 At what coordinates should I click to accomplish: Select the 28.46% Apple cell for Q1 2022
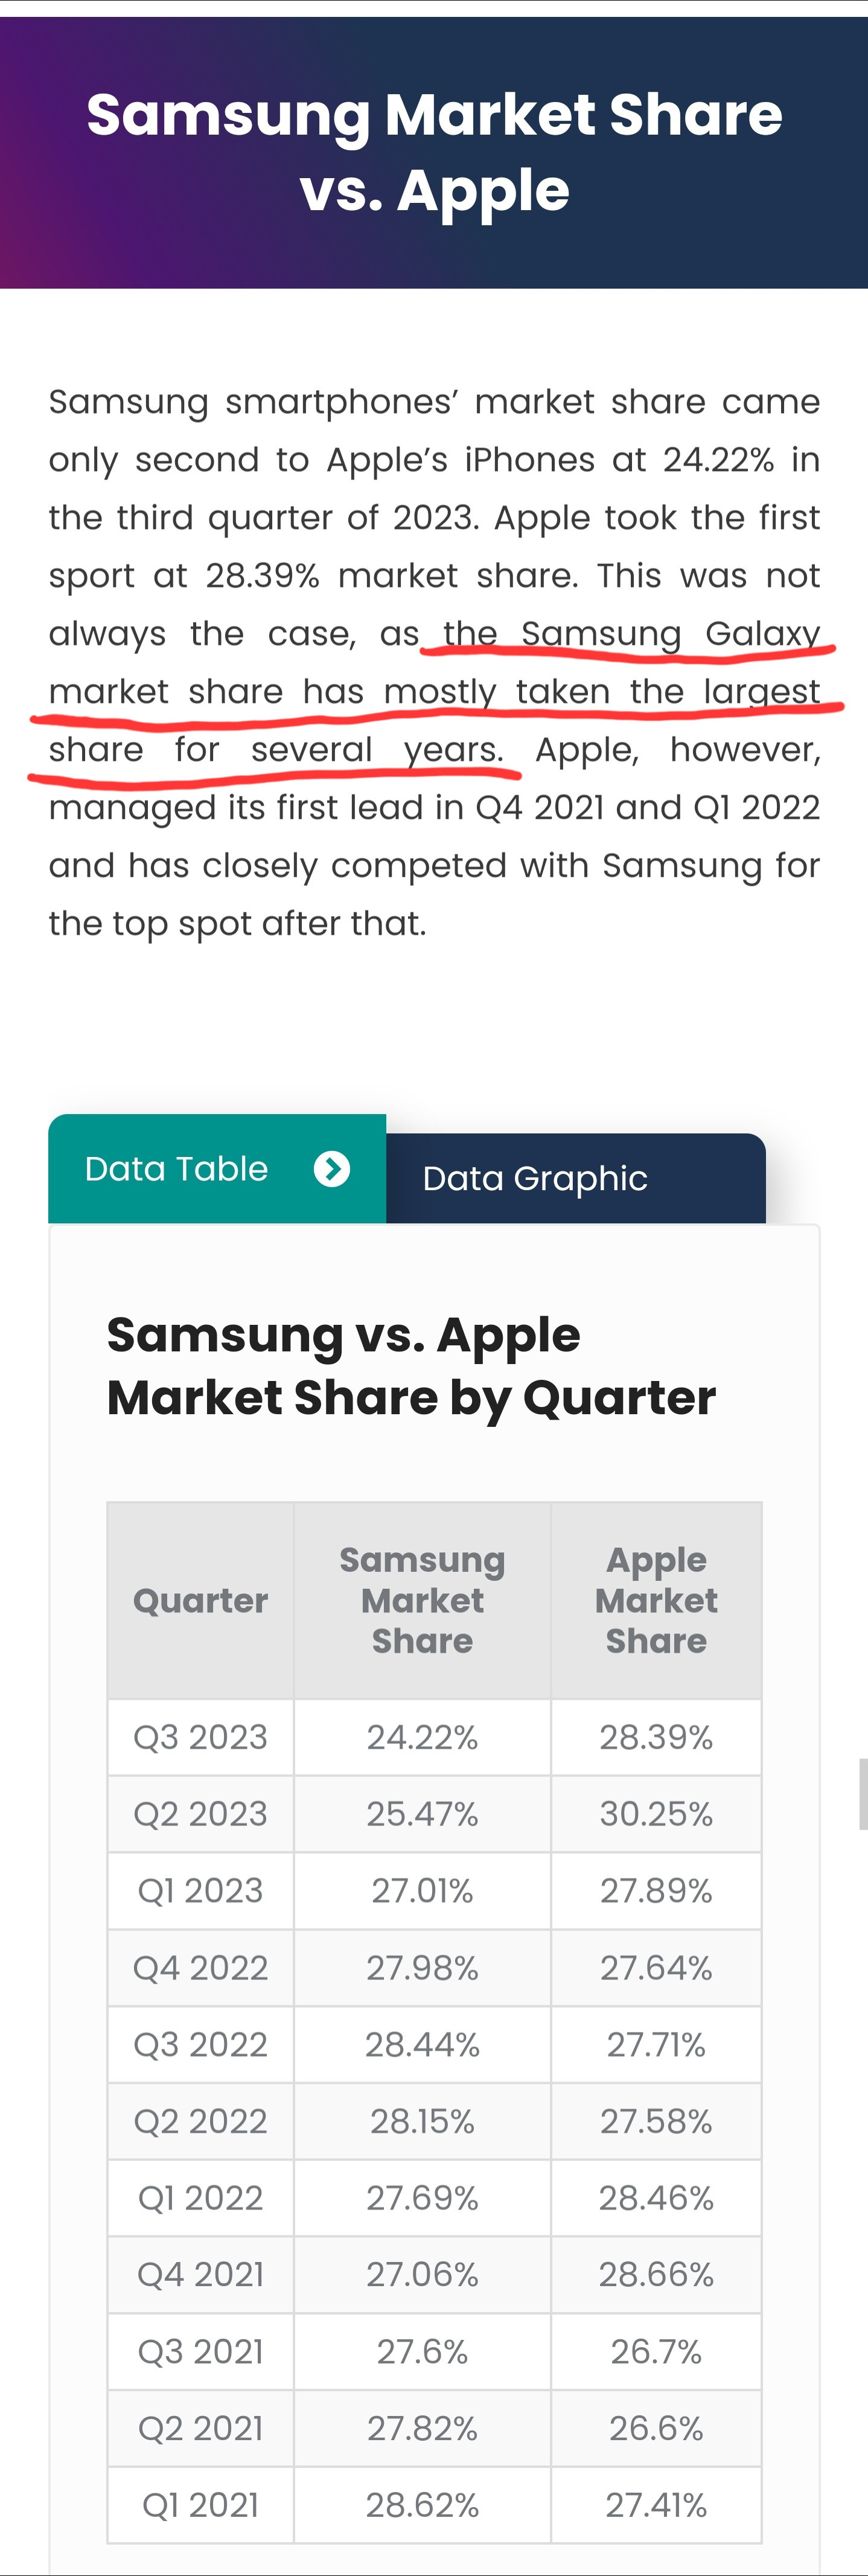tap(656, 2198)
